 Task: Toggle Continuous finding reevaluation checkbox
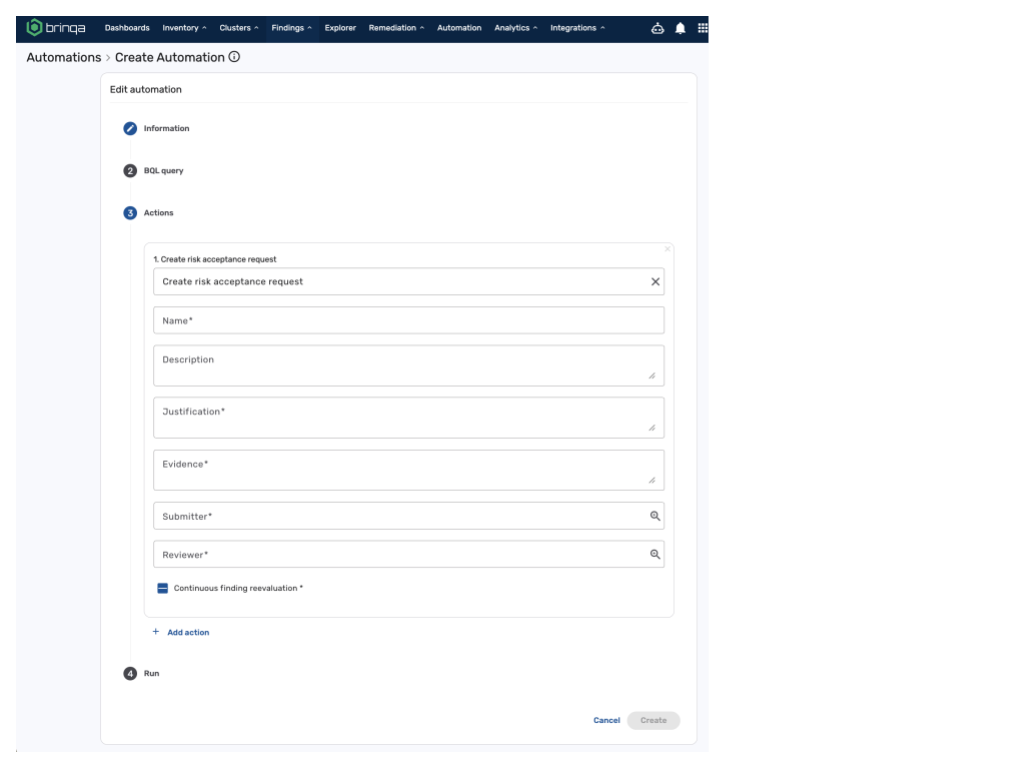[163, 588]
